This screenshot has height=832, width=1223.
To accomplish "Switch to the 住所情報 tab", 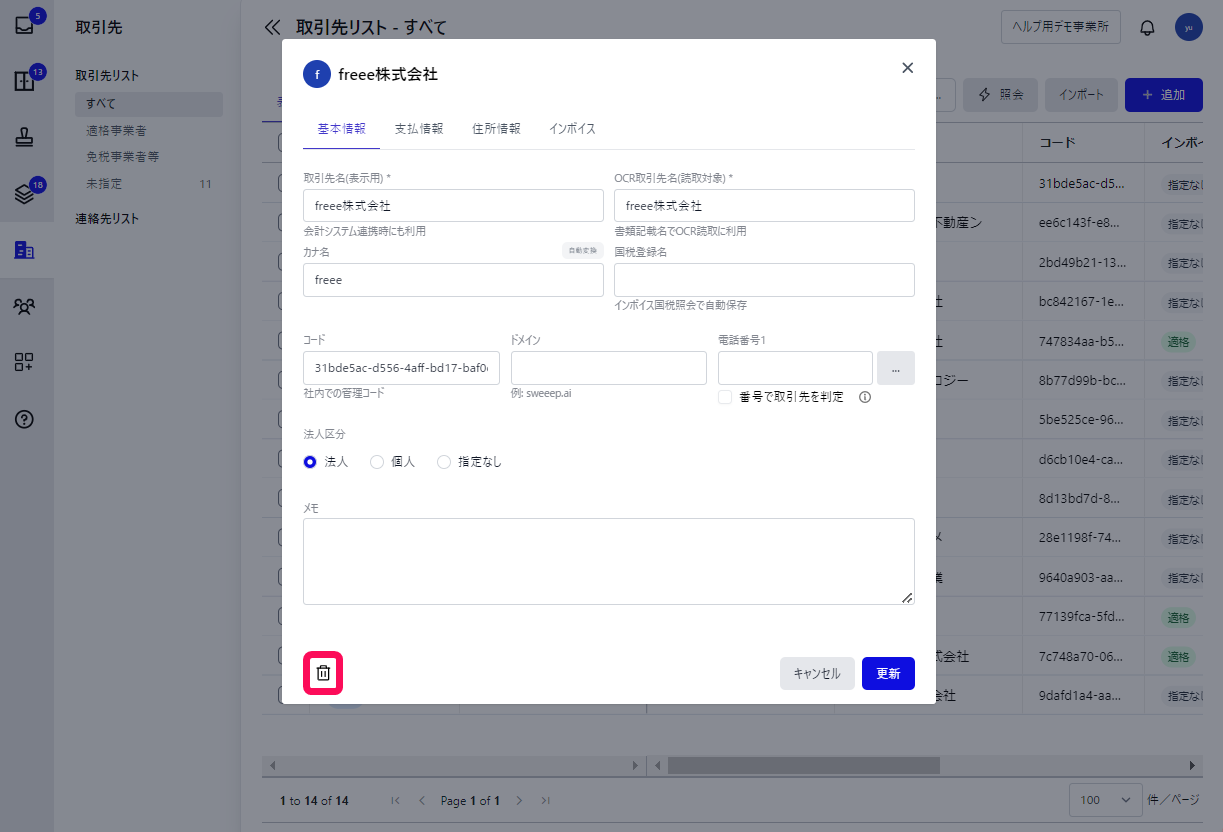I will coord(496,129).
